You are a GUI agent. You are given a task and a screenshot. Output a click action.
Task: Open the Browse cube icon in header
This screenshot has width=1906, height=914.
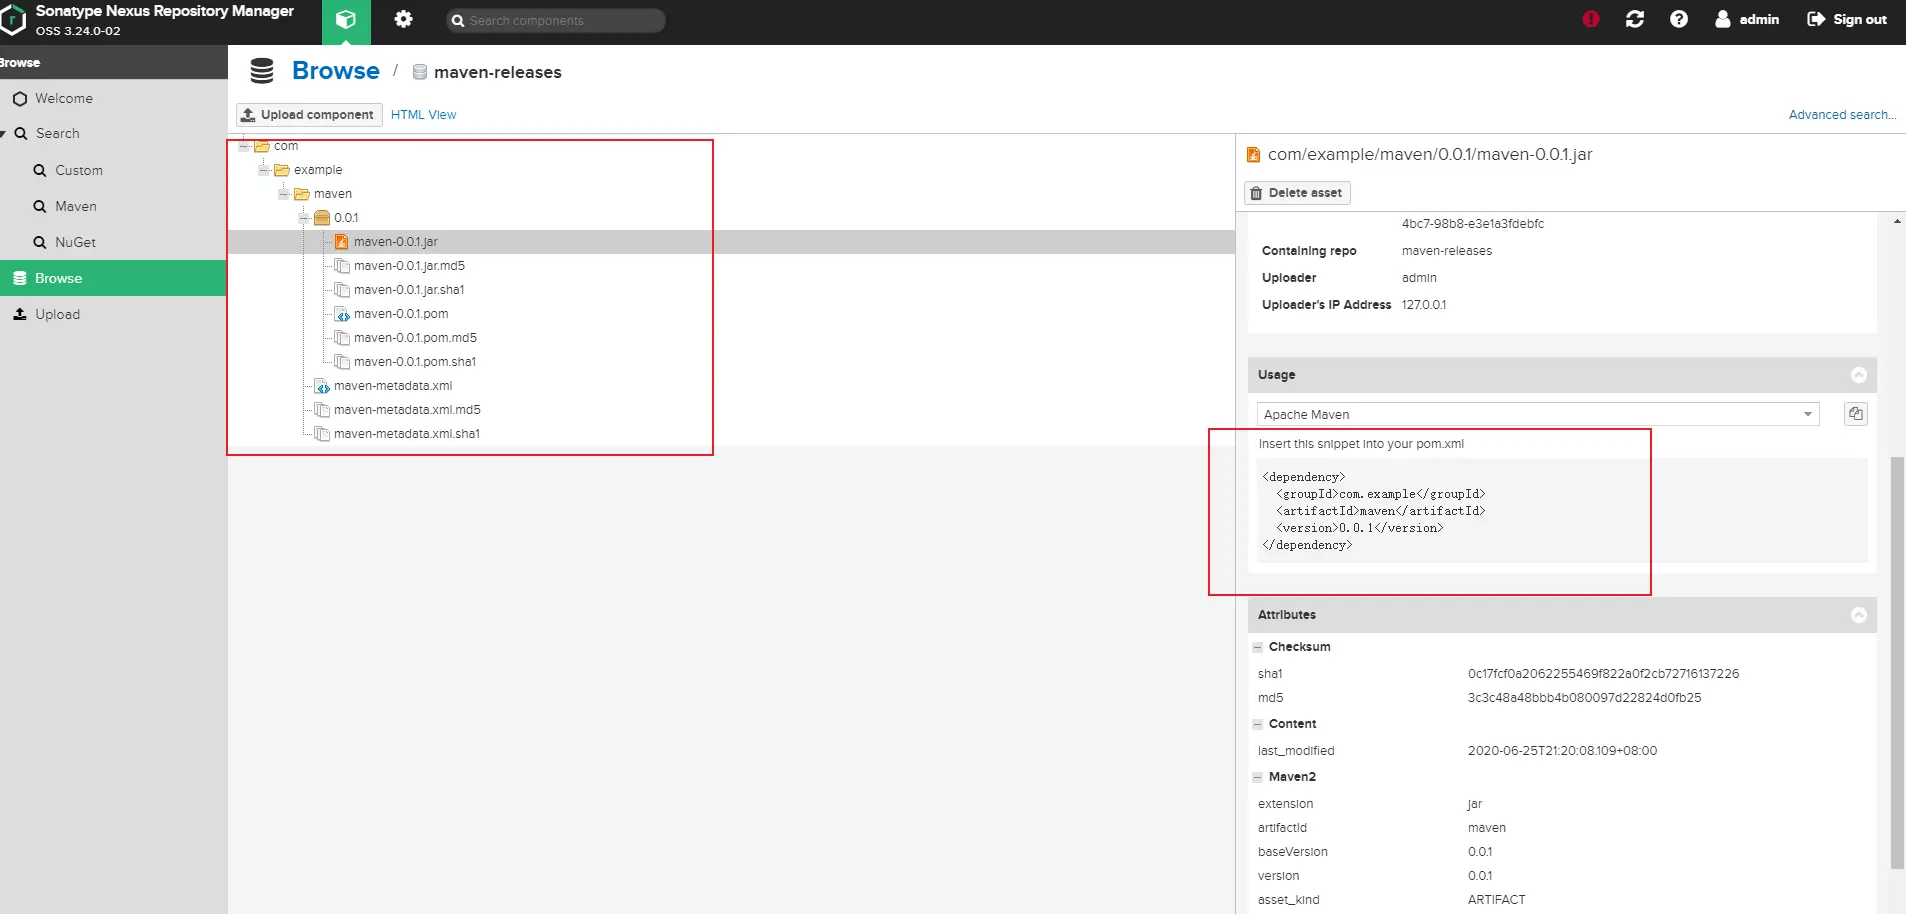pyautogui.click(x=346, y=20)
